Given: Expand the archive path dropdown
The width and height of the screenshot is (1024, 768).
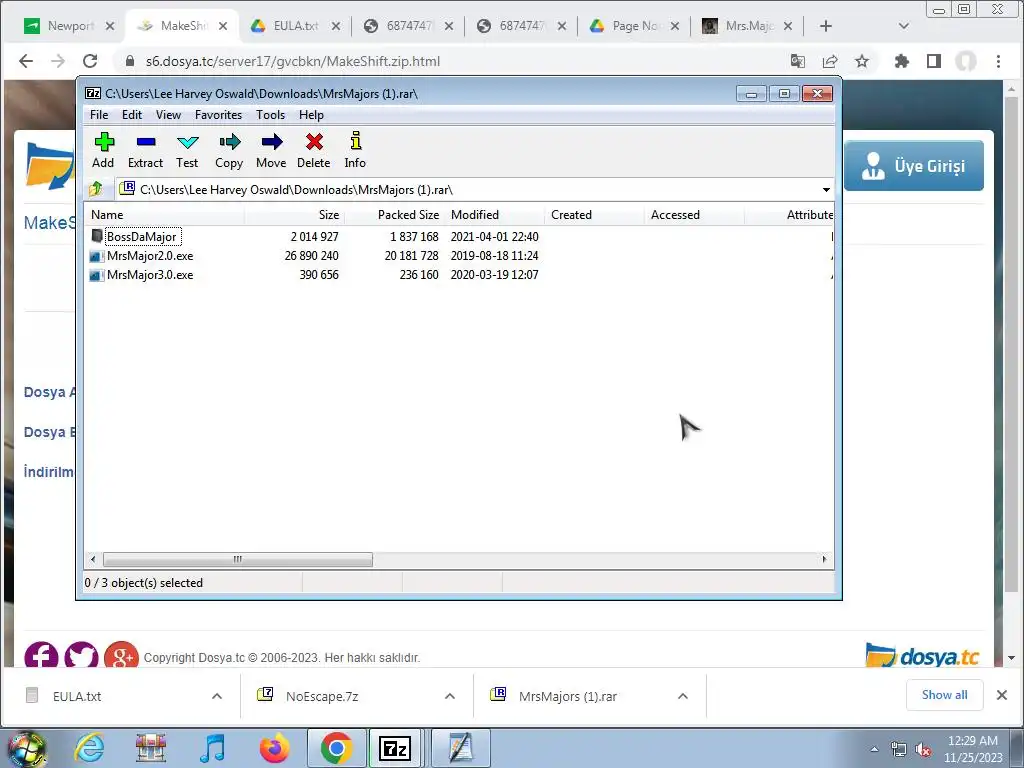Looking at the screenshot, I should pyautogui.click(x=826, y=189).
